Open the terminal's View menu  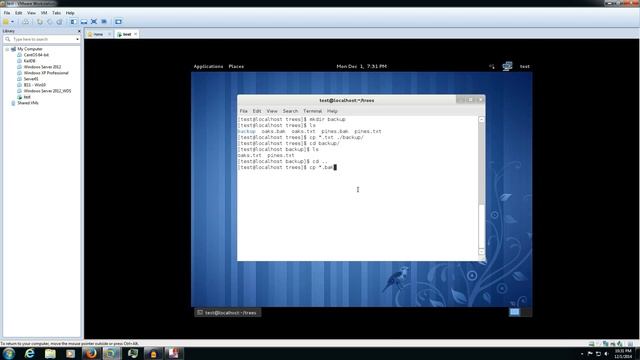(272, 111)
